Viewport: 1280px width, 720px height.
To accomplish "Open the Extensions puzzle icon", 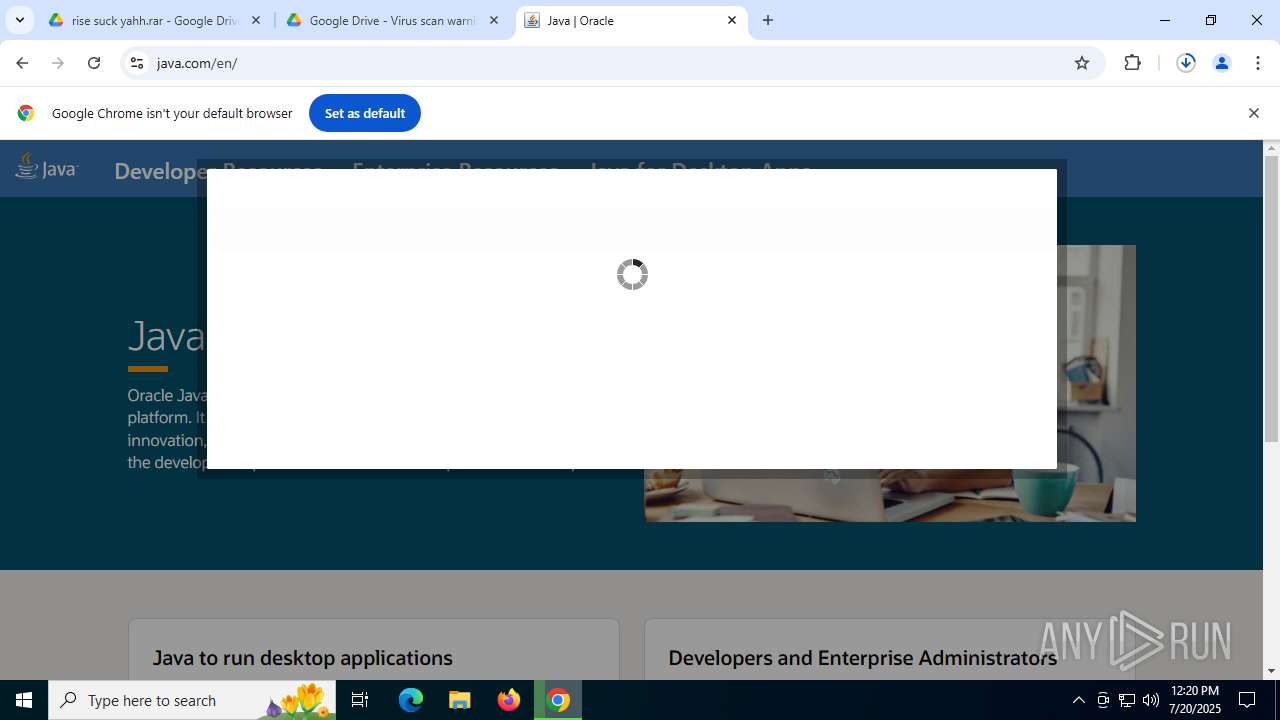I will pos(1133,63).
